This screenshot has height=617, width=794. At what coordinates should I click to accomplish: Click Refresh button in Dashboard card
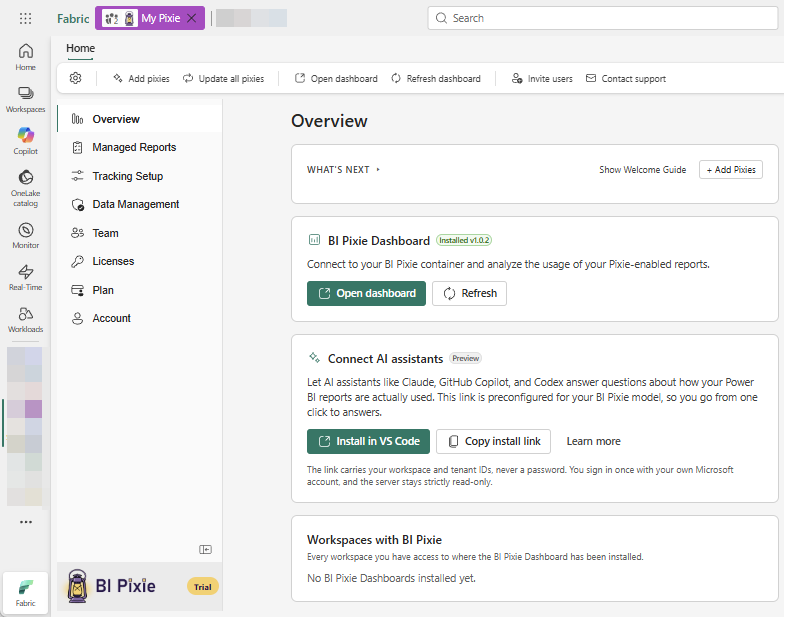click(x=469, y=293)
